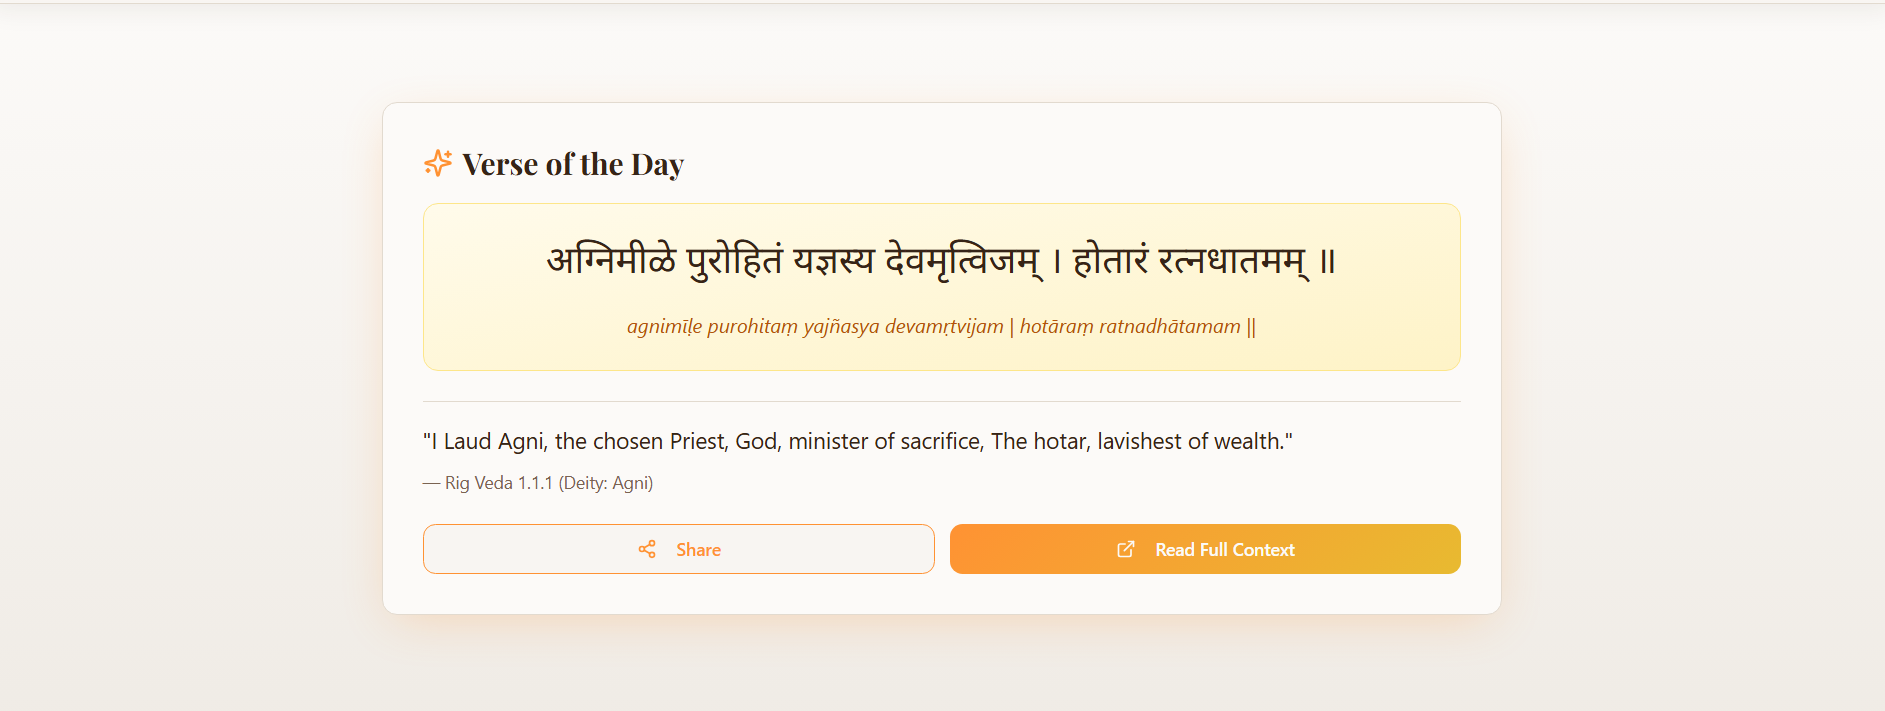Click the italic transliteration line
This screenshot has width=1885, height=711.
pos(941,326)
